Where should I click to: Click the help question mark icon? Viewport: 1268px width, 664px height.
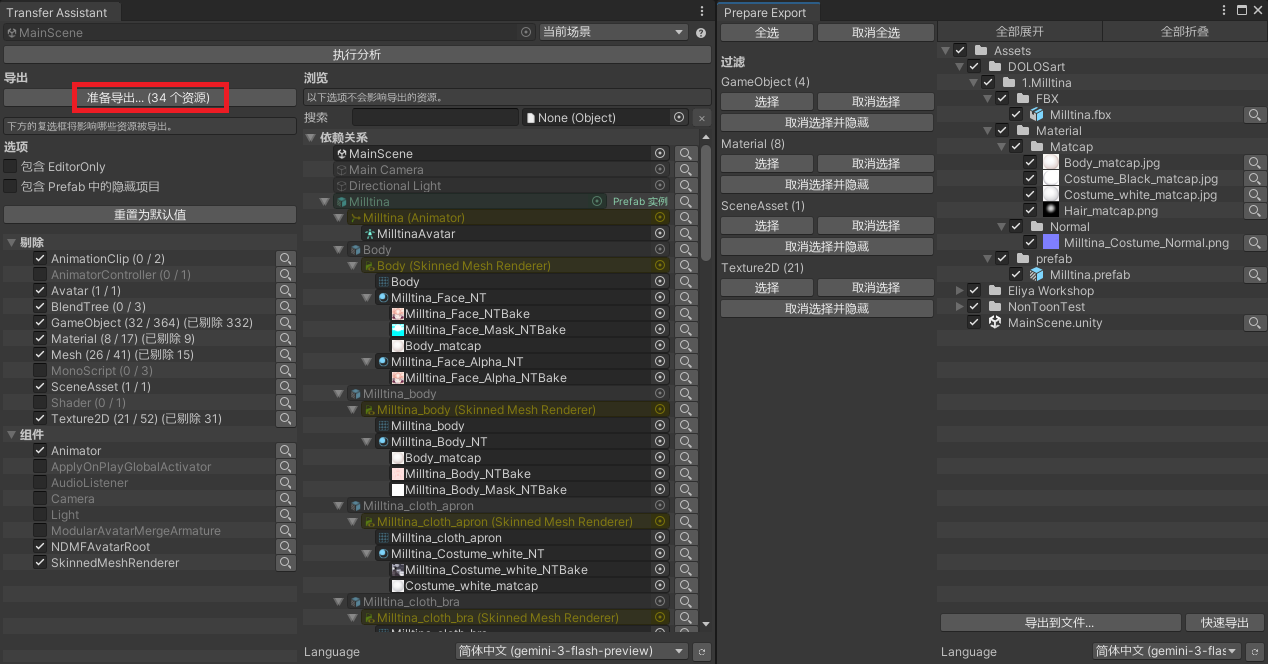(x=701, y=33)
